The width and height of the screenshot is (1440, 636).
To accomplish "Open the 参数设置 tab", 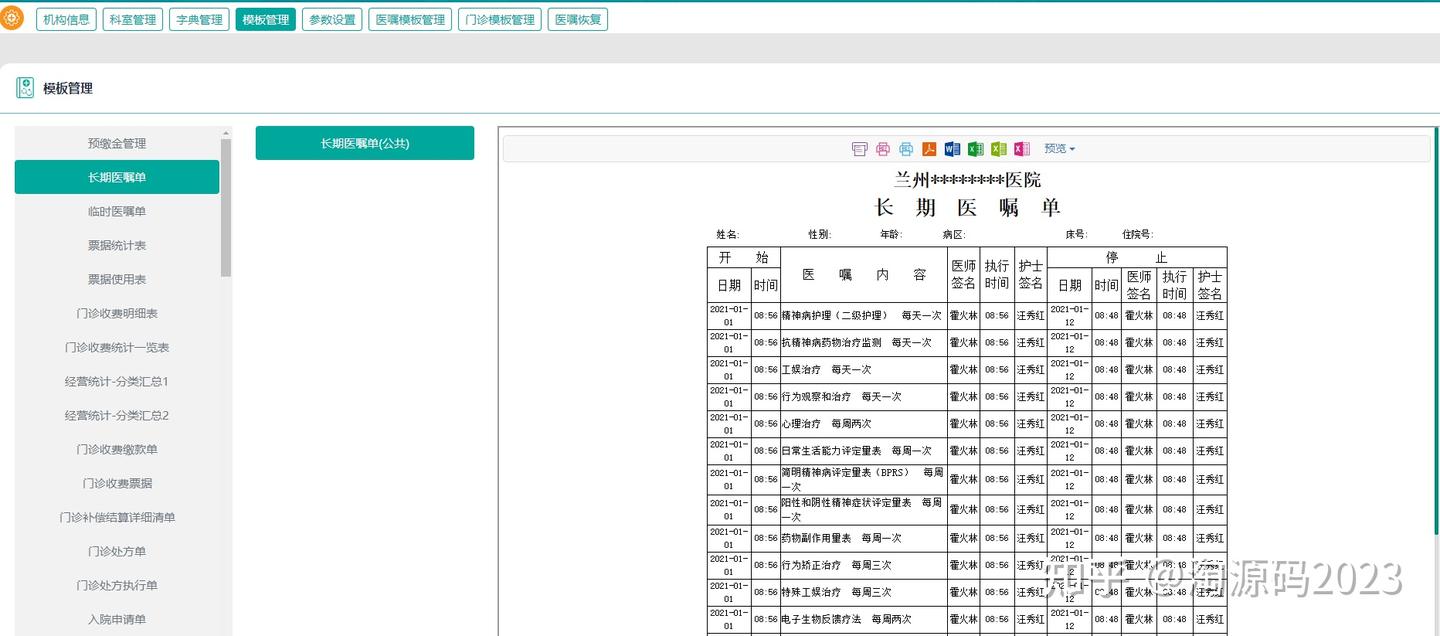I will click(x=332, y=19).
